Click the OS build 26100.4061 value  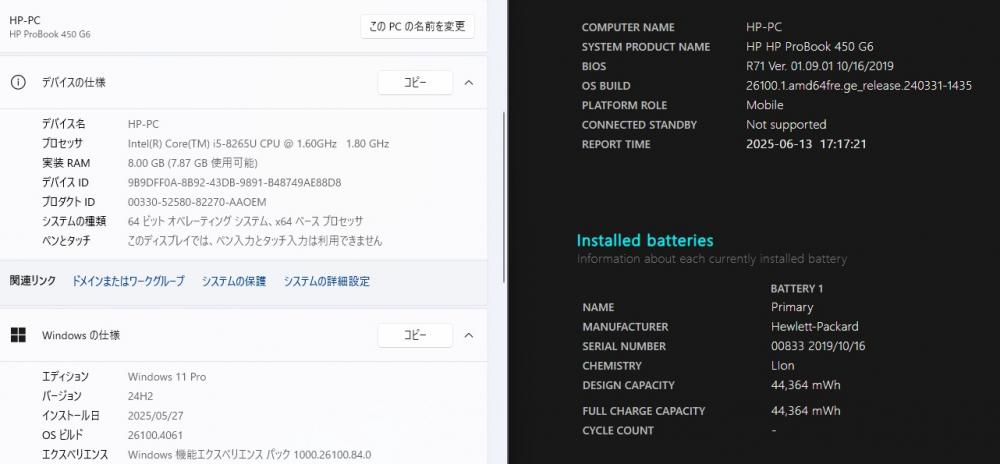click(x=156, y=435)
